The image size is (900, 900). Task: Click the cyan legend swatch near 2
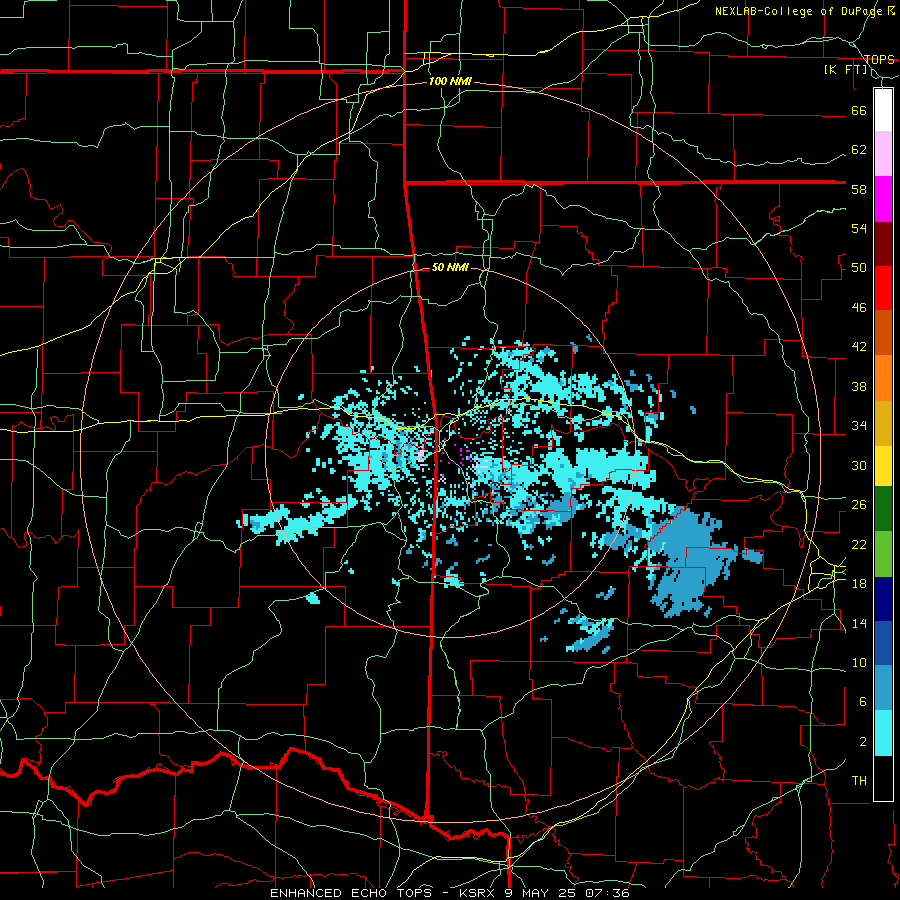pos(883,734)
